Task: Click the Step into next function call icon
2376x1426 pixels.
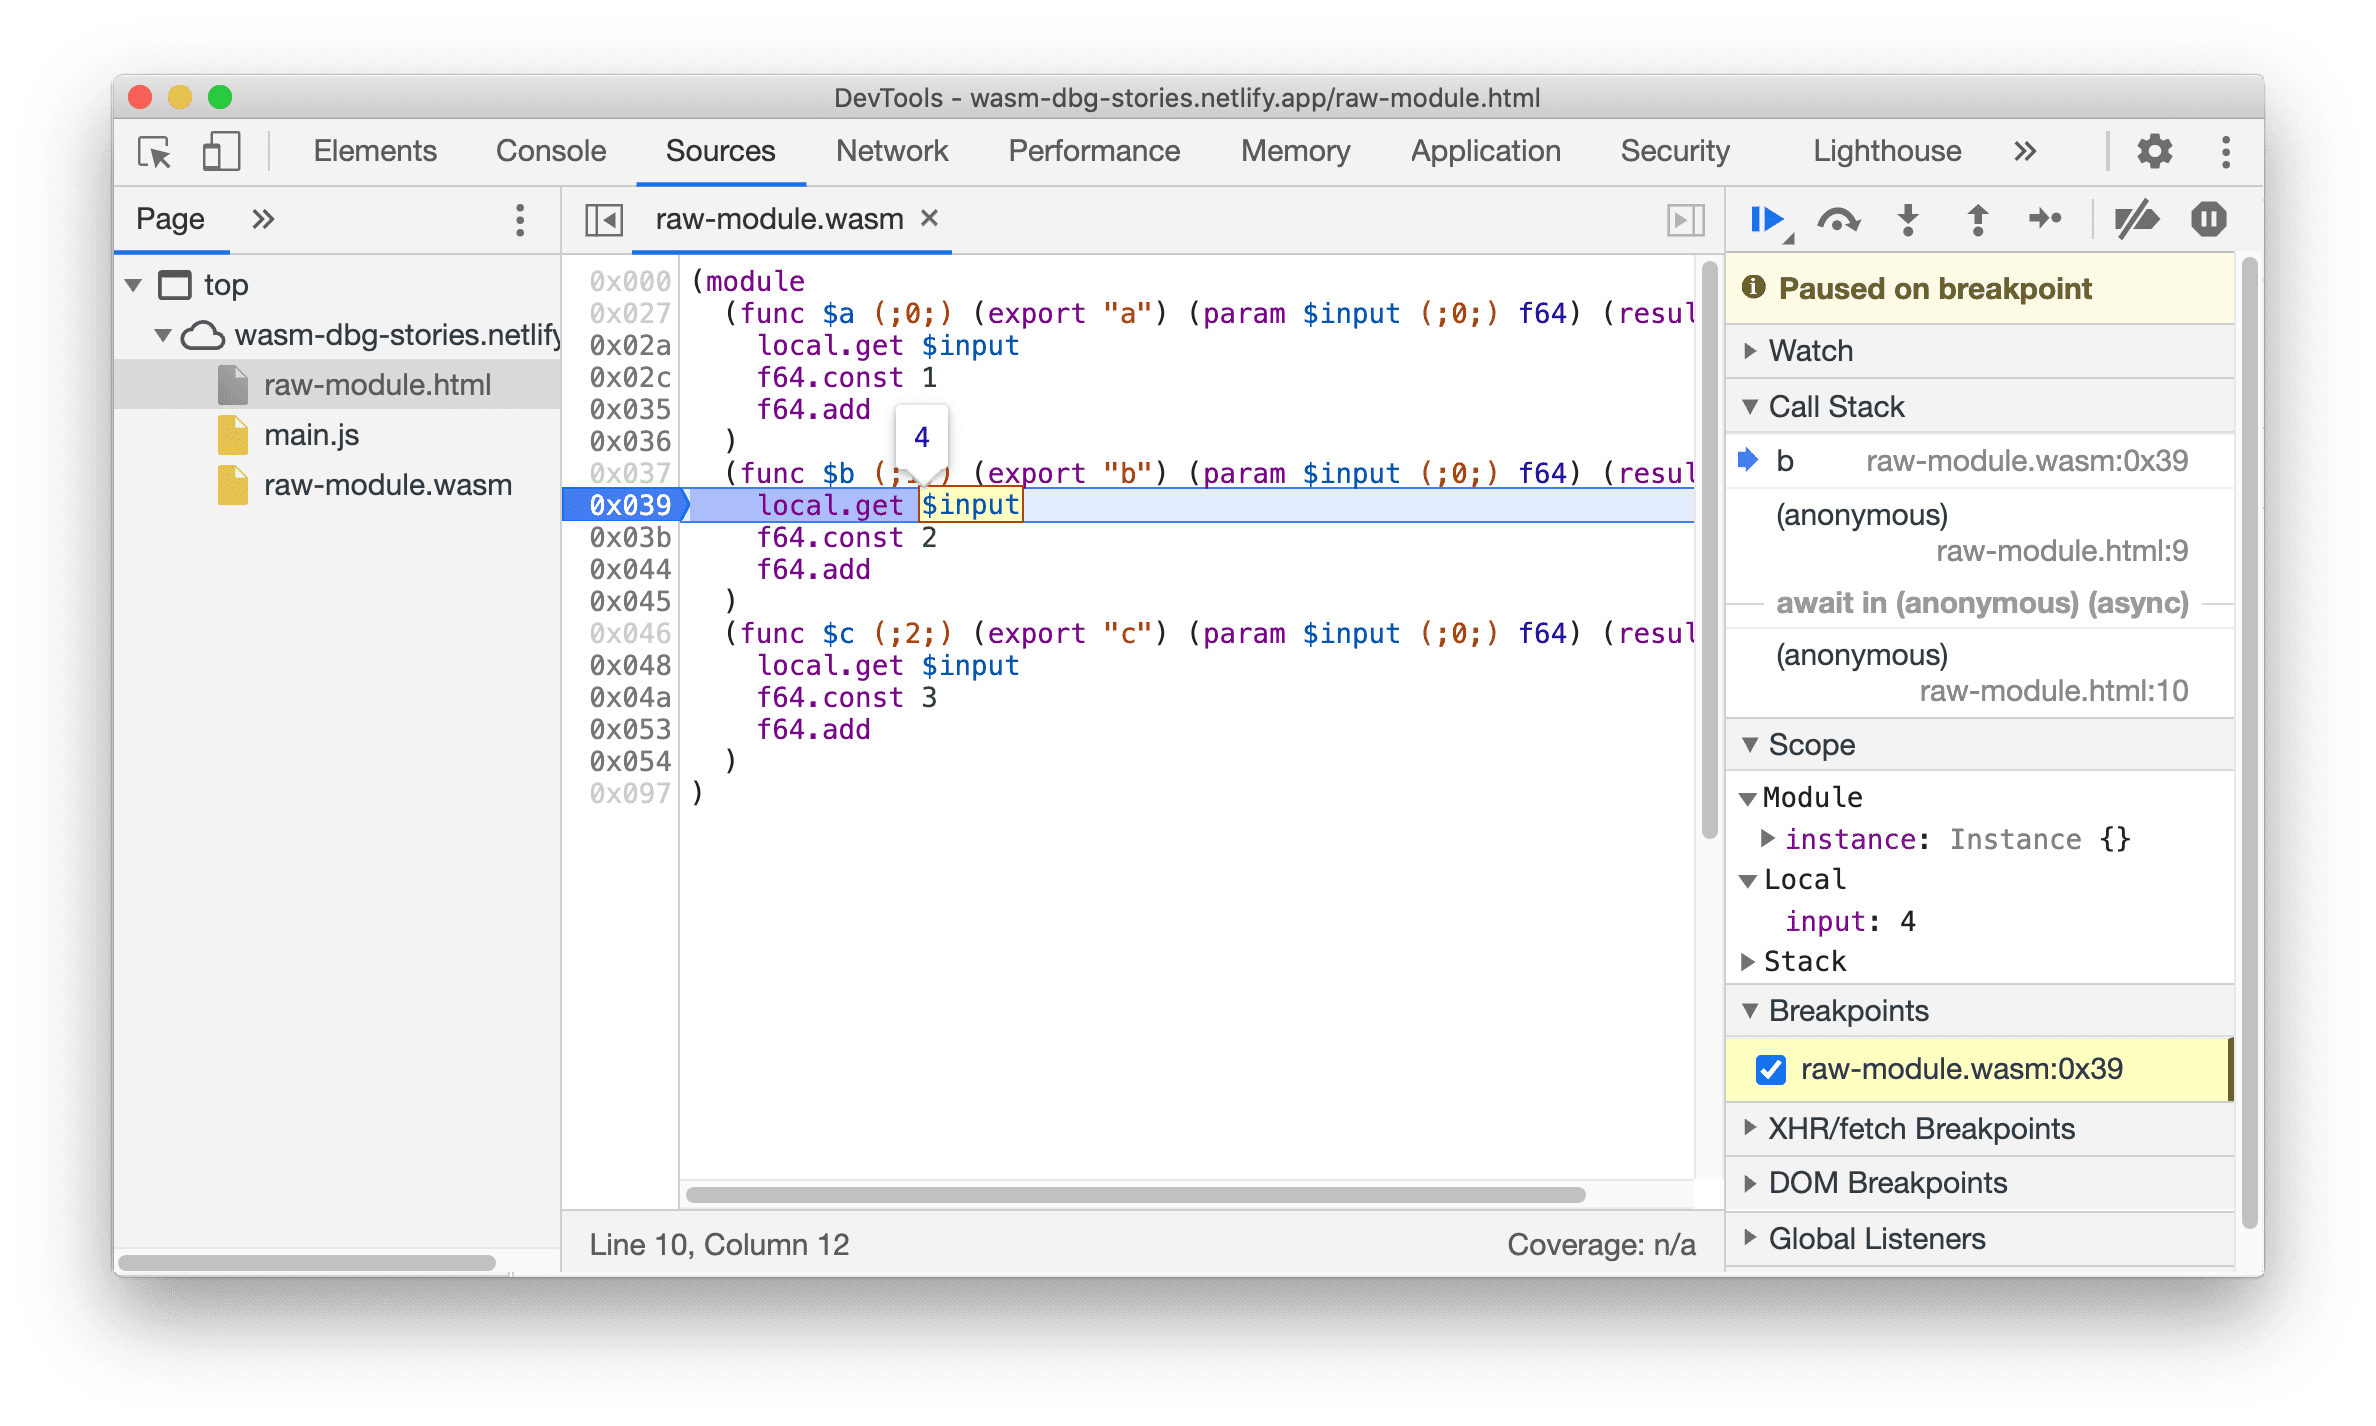Action: tap(1911, 217)
